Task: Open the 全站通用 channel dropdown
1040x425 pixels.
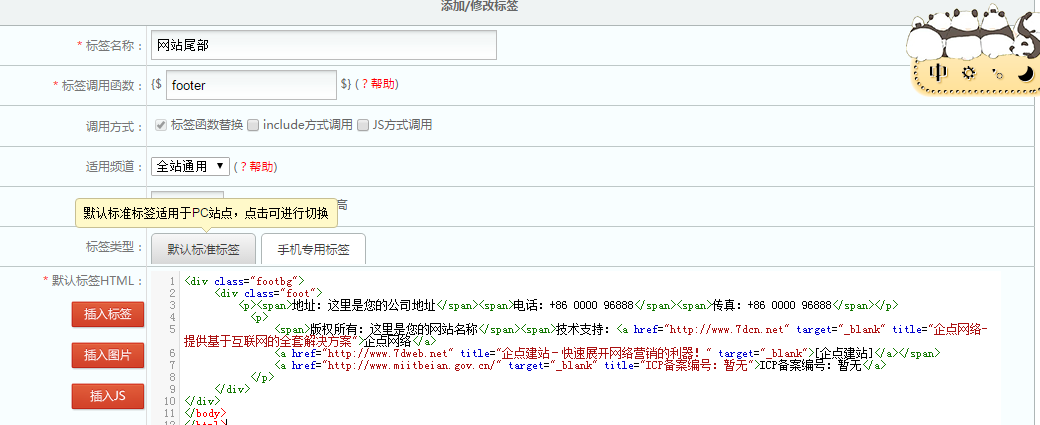Action: click(191, 166)
